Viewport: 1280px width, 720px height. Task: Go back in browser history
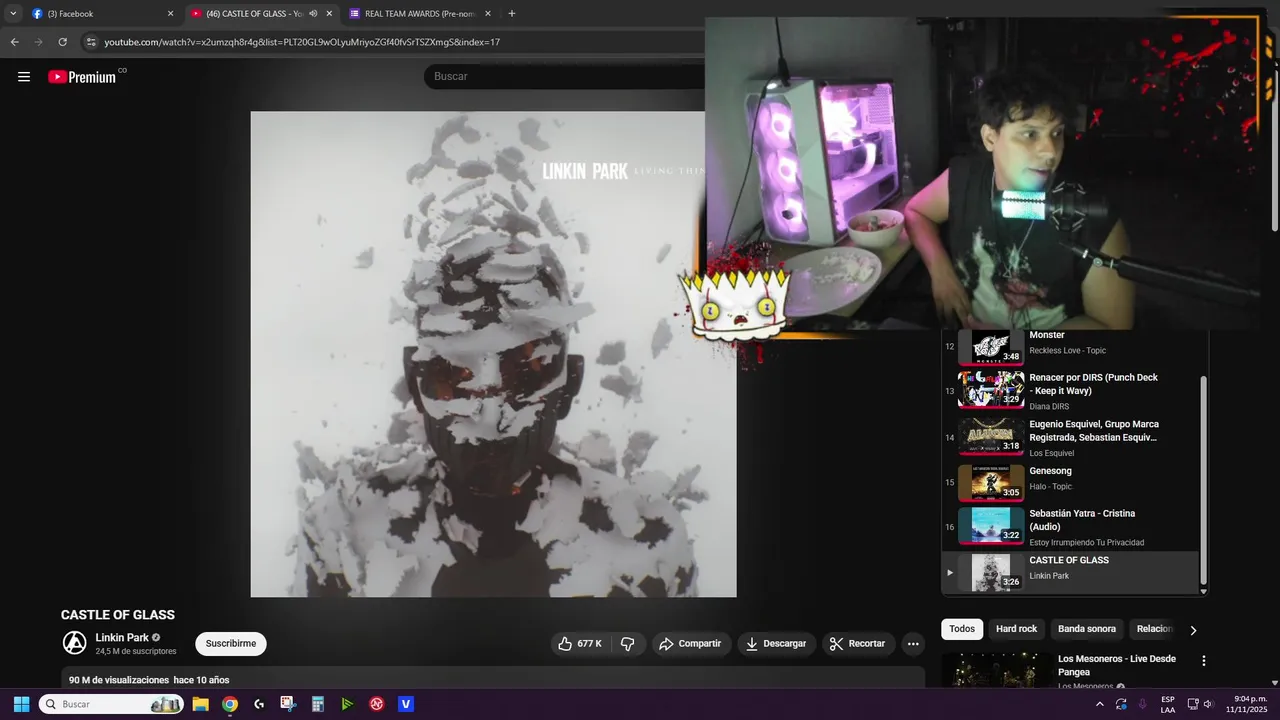tap(14, 42)
